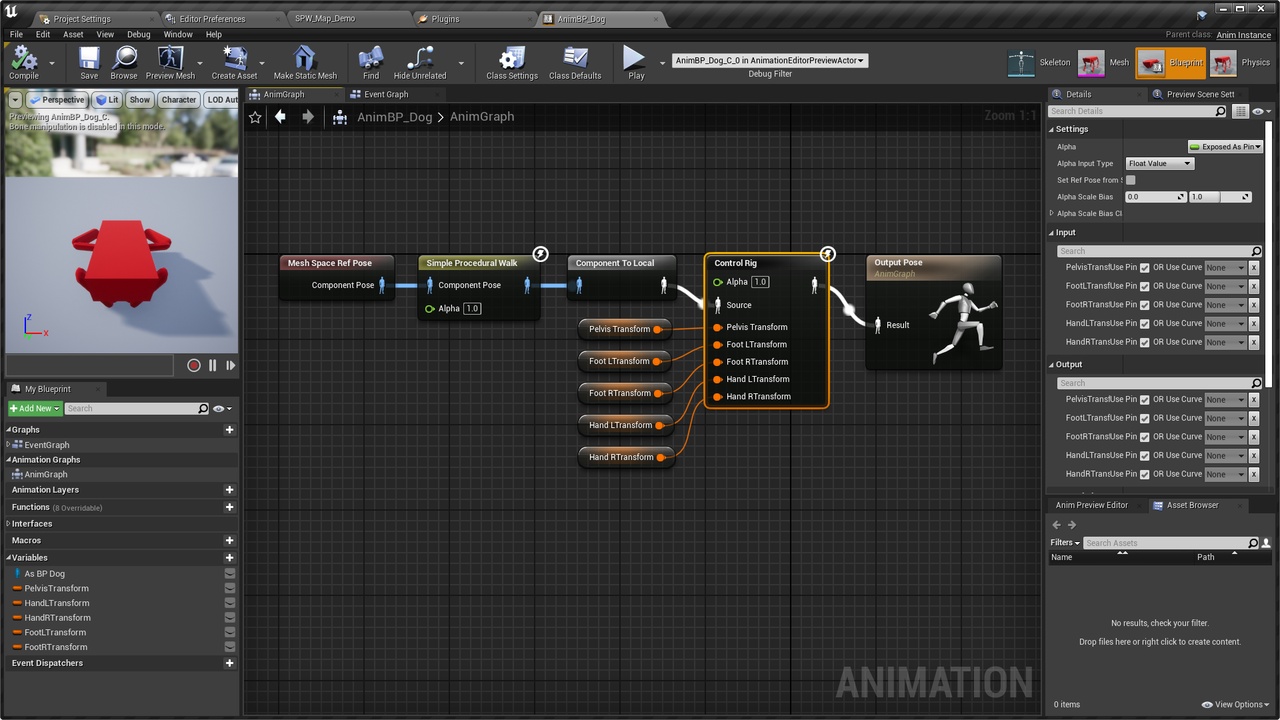Open Class Settings
1280x720 pixels.
coord(513,61)
